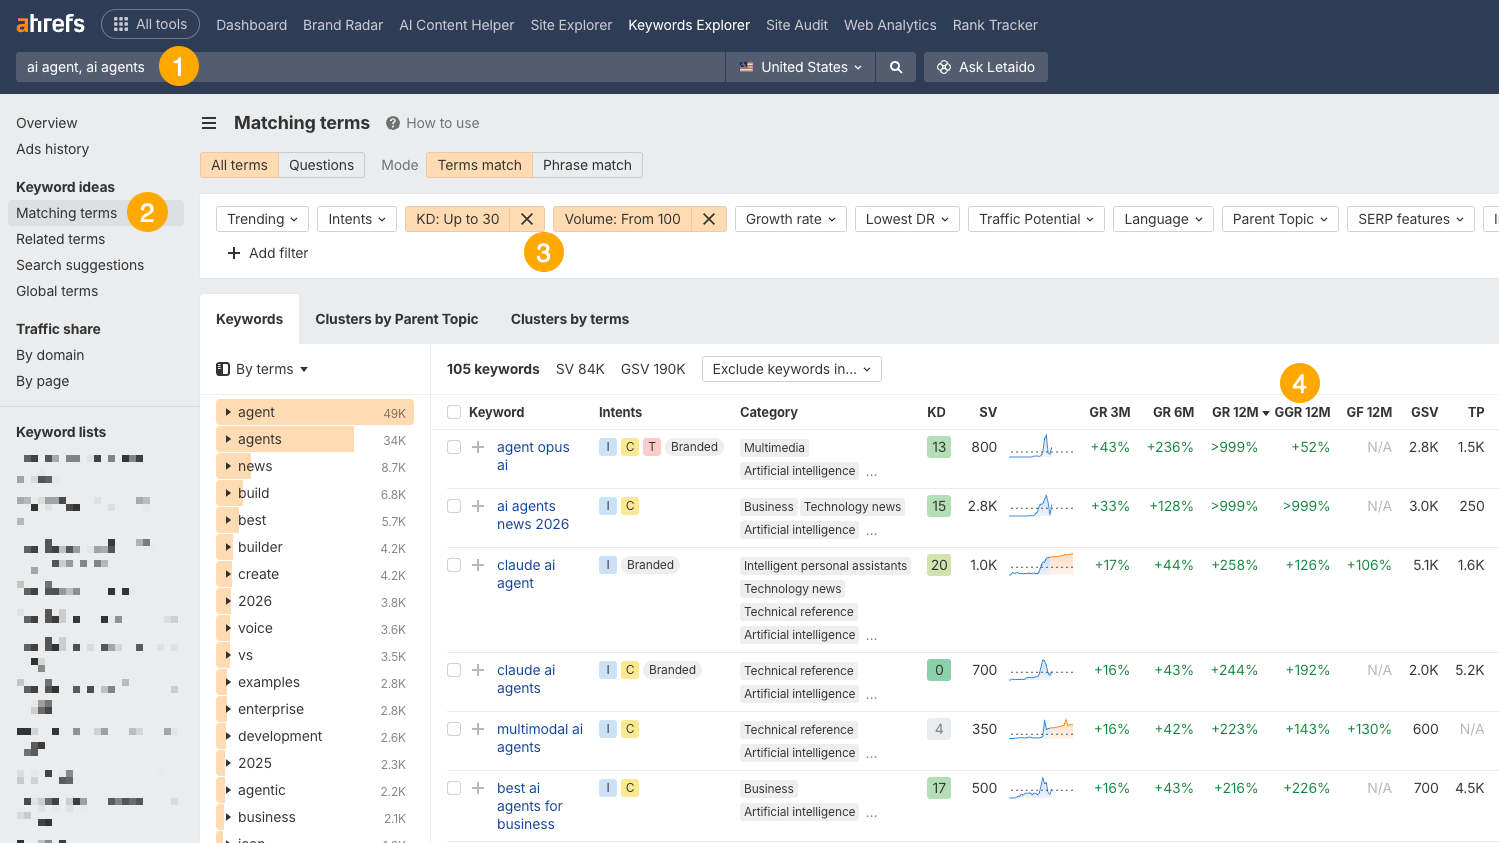Switch to Clusters by terms tab

click(x=570, y=319)
